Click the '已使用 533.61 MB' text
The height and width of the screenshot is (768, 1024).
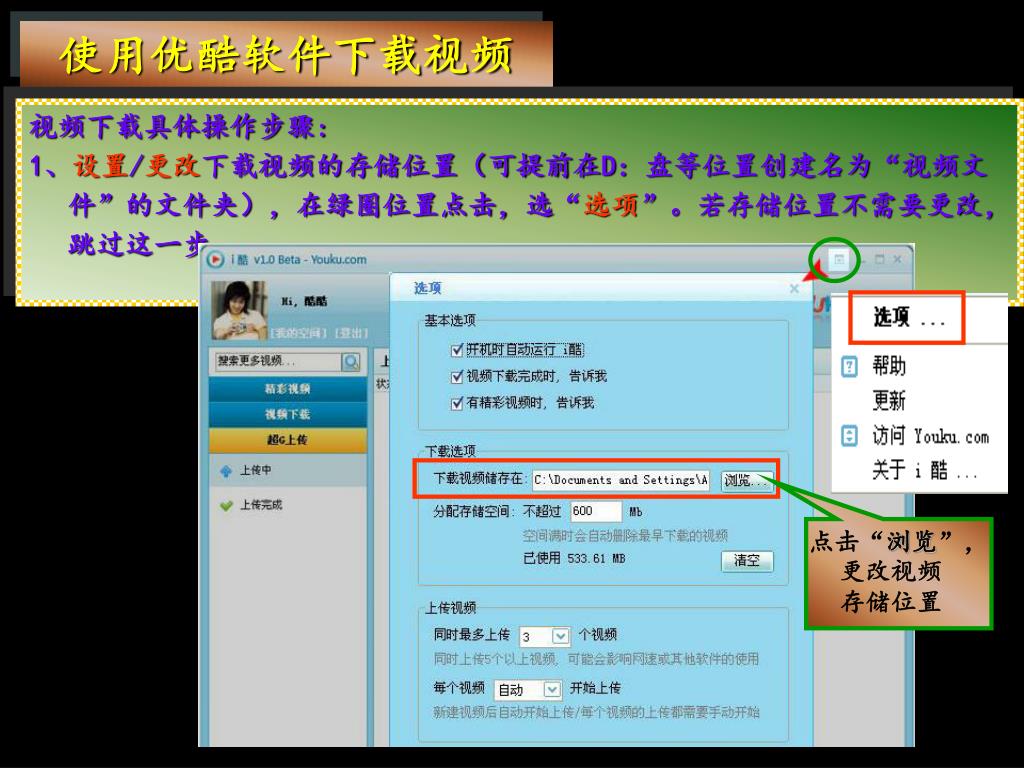pos(574,558)
